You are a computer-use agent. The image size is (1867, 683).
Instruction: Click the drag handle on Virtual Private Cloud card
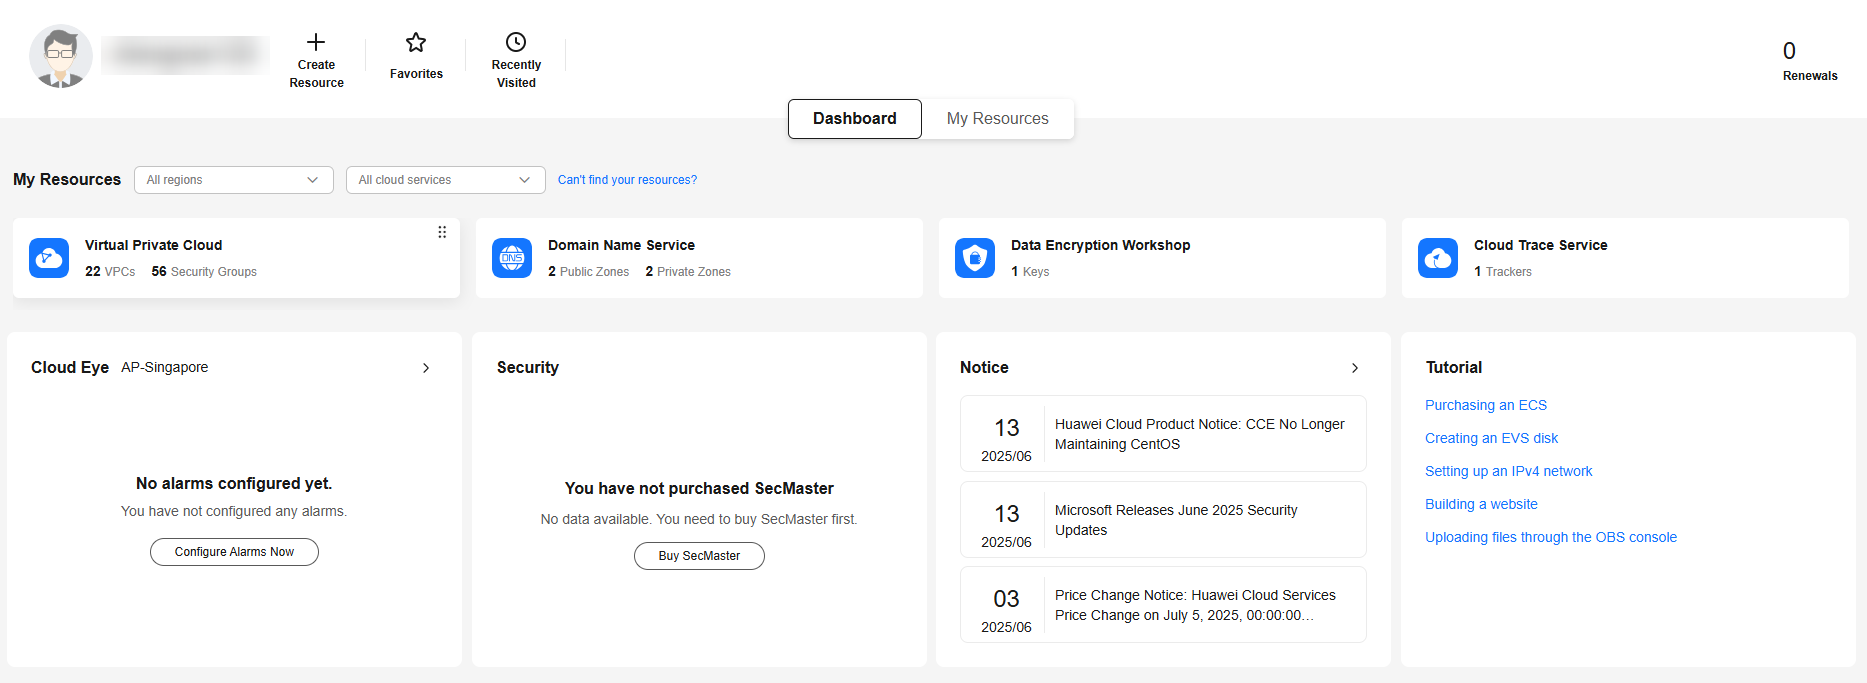click(x=442, y=232)
